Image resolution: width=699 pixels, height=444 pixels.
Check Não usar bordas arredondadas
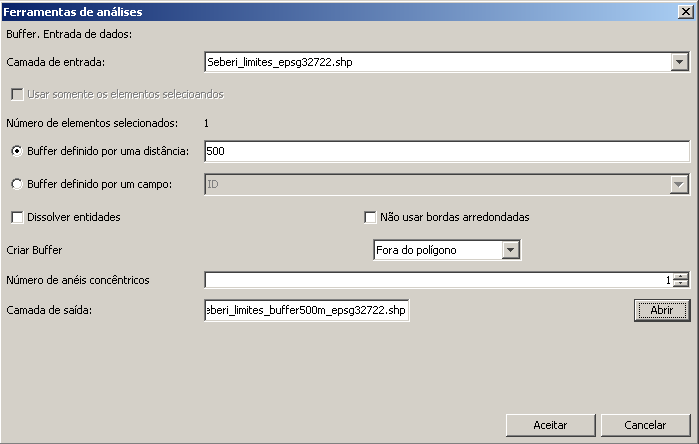[x=370, y=217]
